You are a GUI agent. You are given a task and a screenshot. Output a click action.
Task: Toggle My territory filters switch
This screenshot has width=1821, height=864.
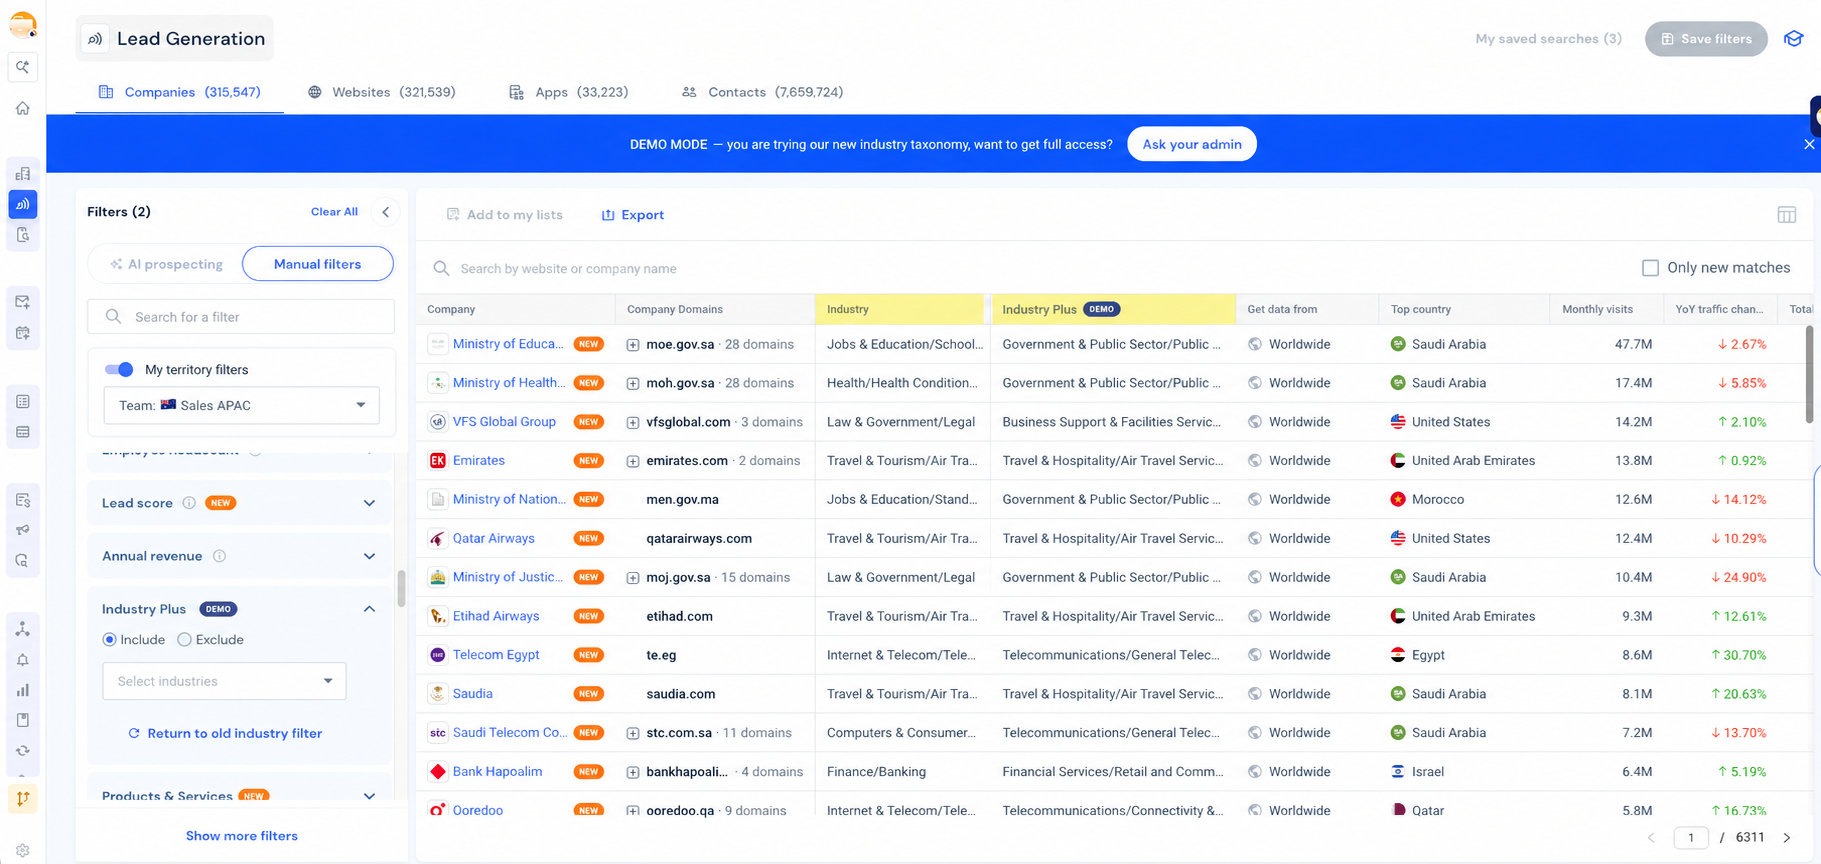(119, 370)
